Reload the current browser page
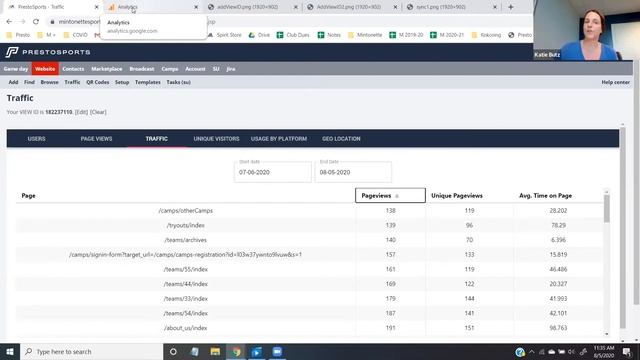The width and height of the screenshot is (640, 360). coord(36,22)
